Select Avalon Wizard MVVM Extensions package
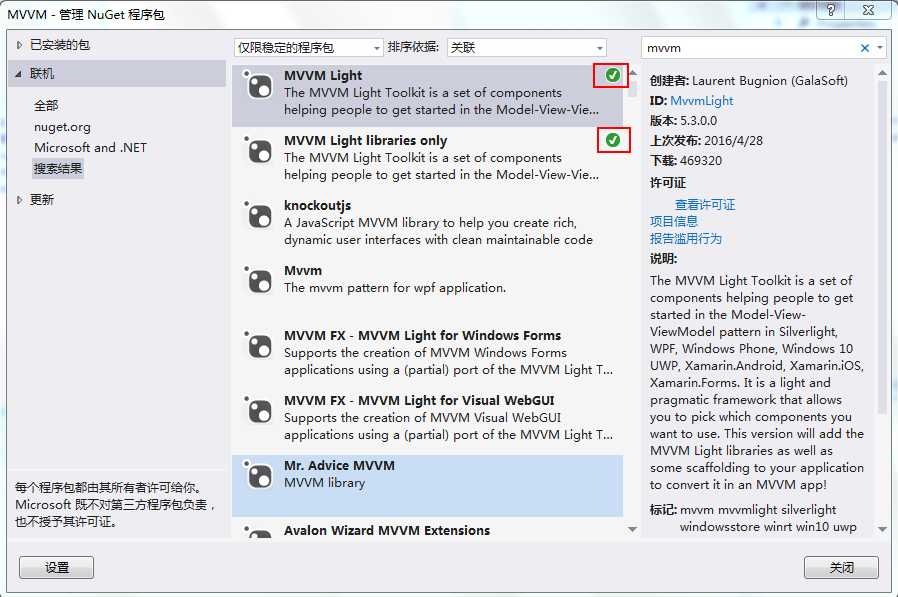 pos(387,531)
